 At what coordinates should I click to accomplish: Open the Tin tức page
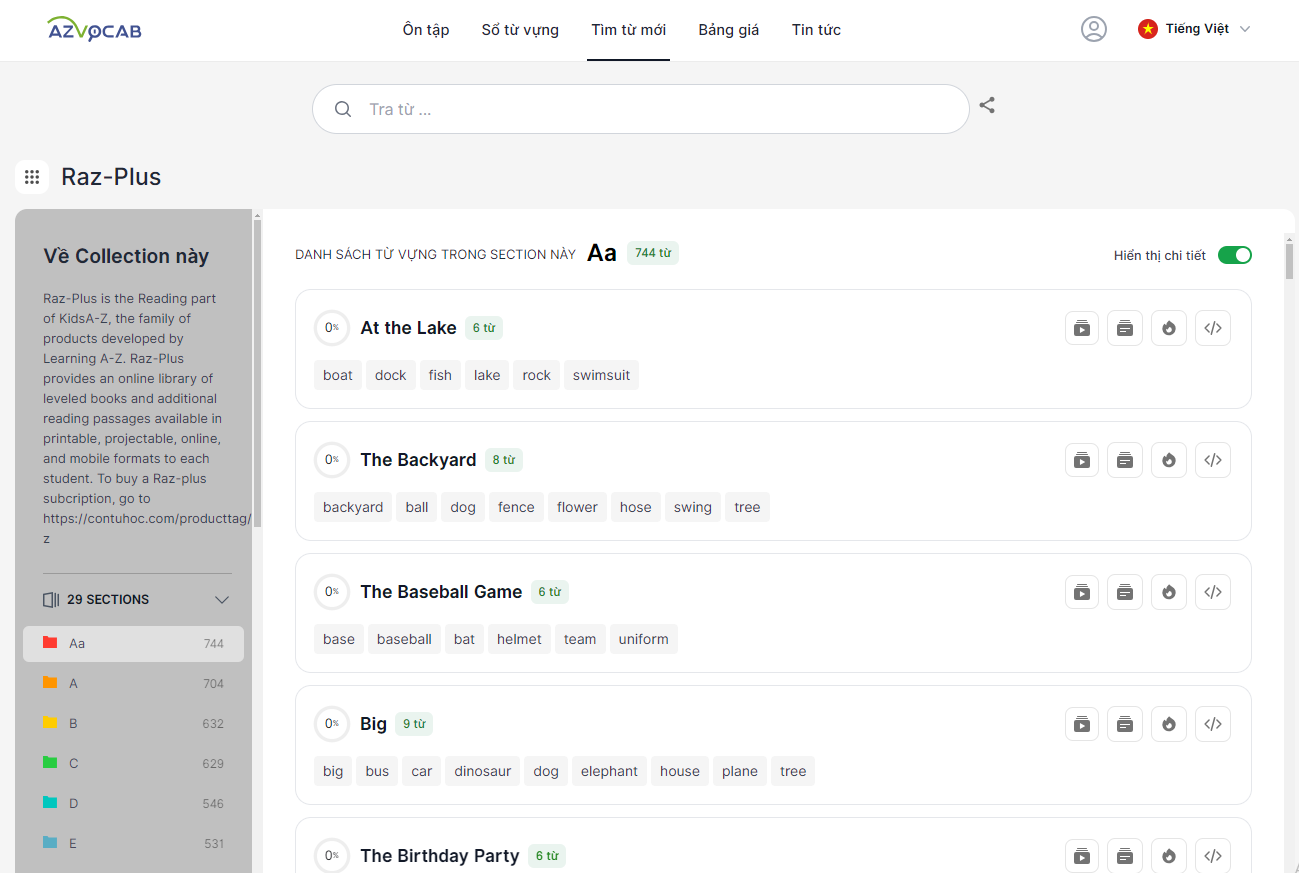coord(816,30)
